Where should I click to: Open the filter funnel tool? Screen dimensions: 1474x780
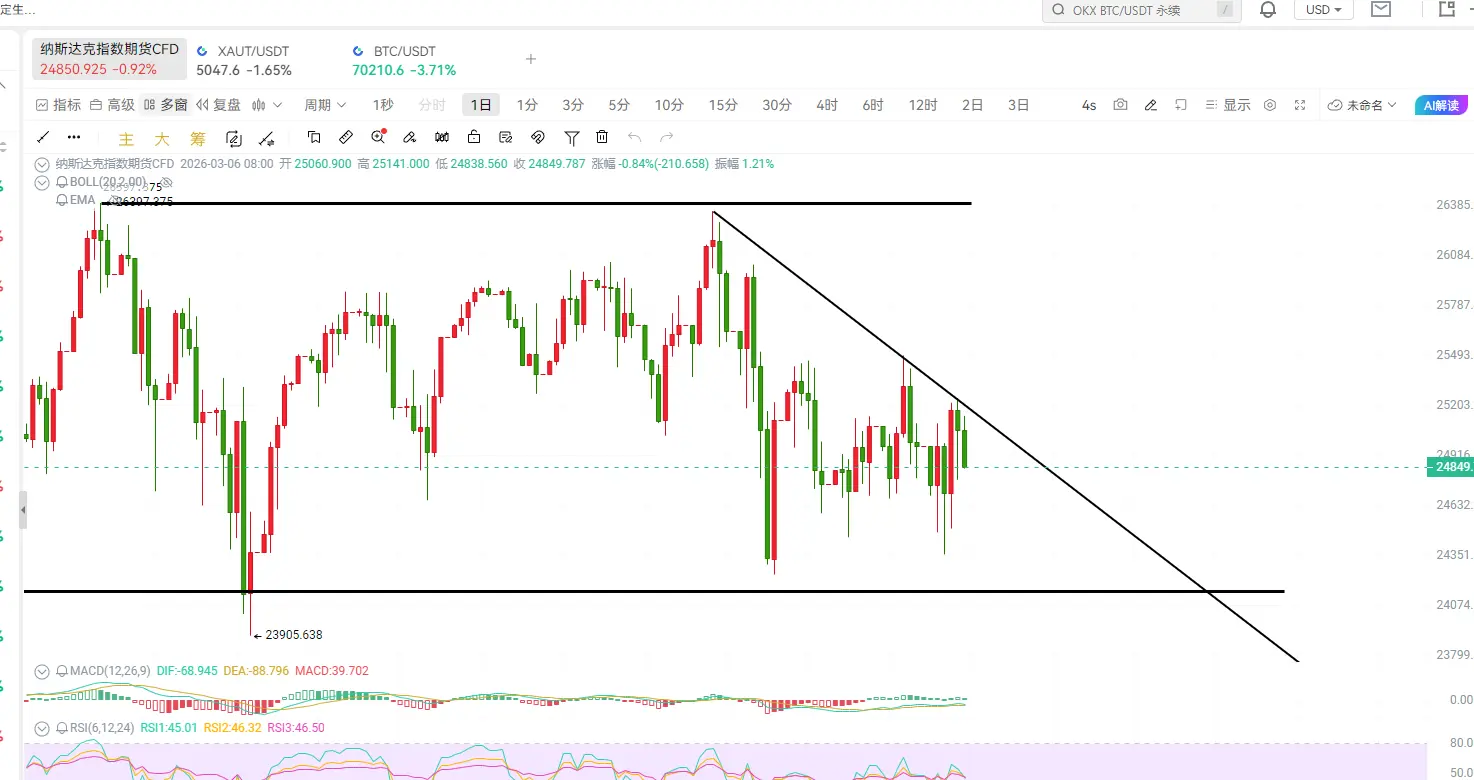pyautogui.click(x=571, y=137)
